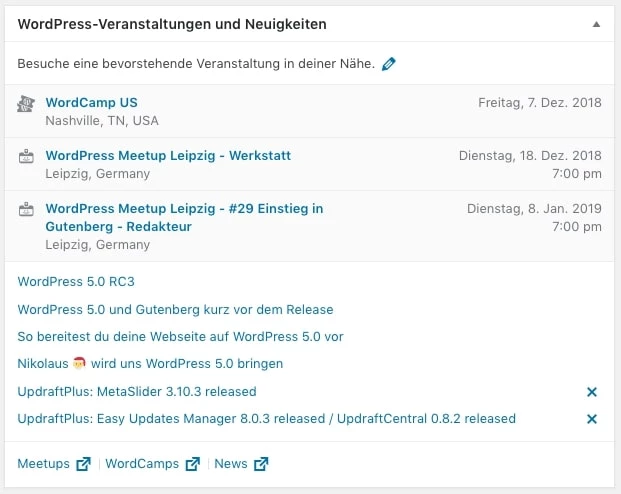This screenshot has width=621, height=494.
Task: Dismiss the MetaSlider 3.10.3 released notice
Action: click(x=591, y=392)
